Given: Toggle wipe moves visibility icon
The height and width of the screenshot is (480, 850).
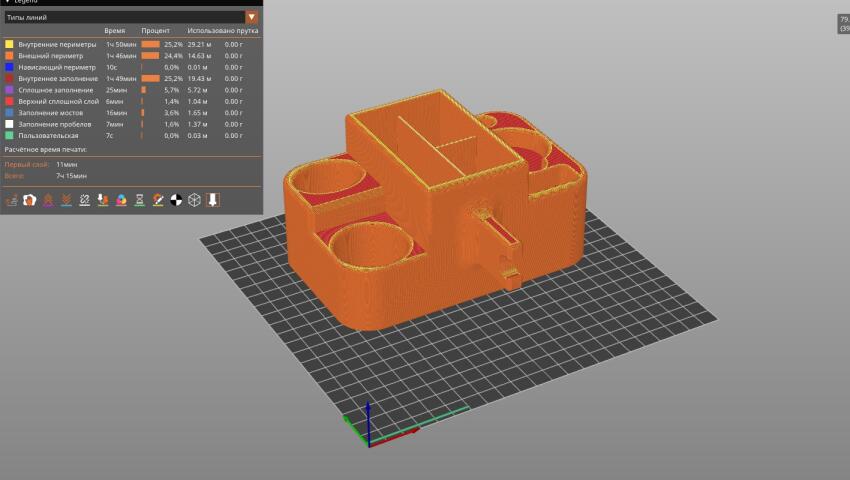Looking at the screenshot, I should (x=30, y=200).
